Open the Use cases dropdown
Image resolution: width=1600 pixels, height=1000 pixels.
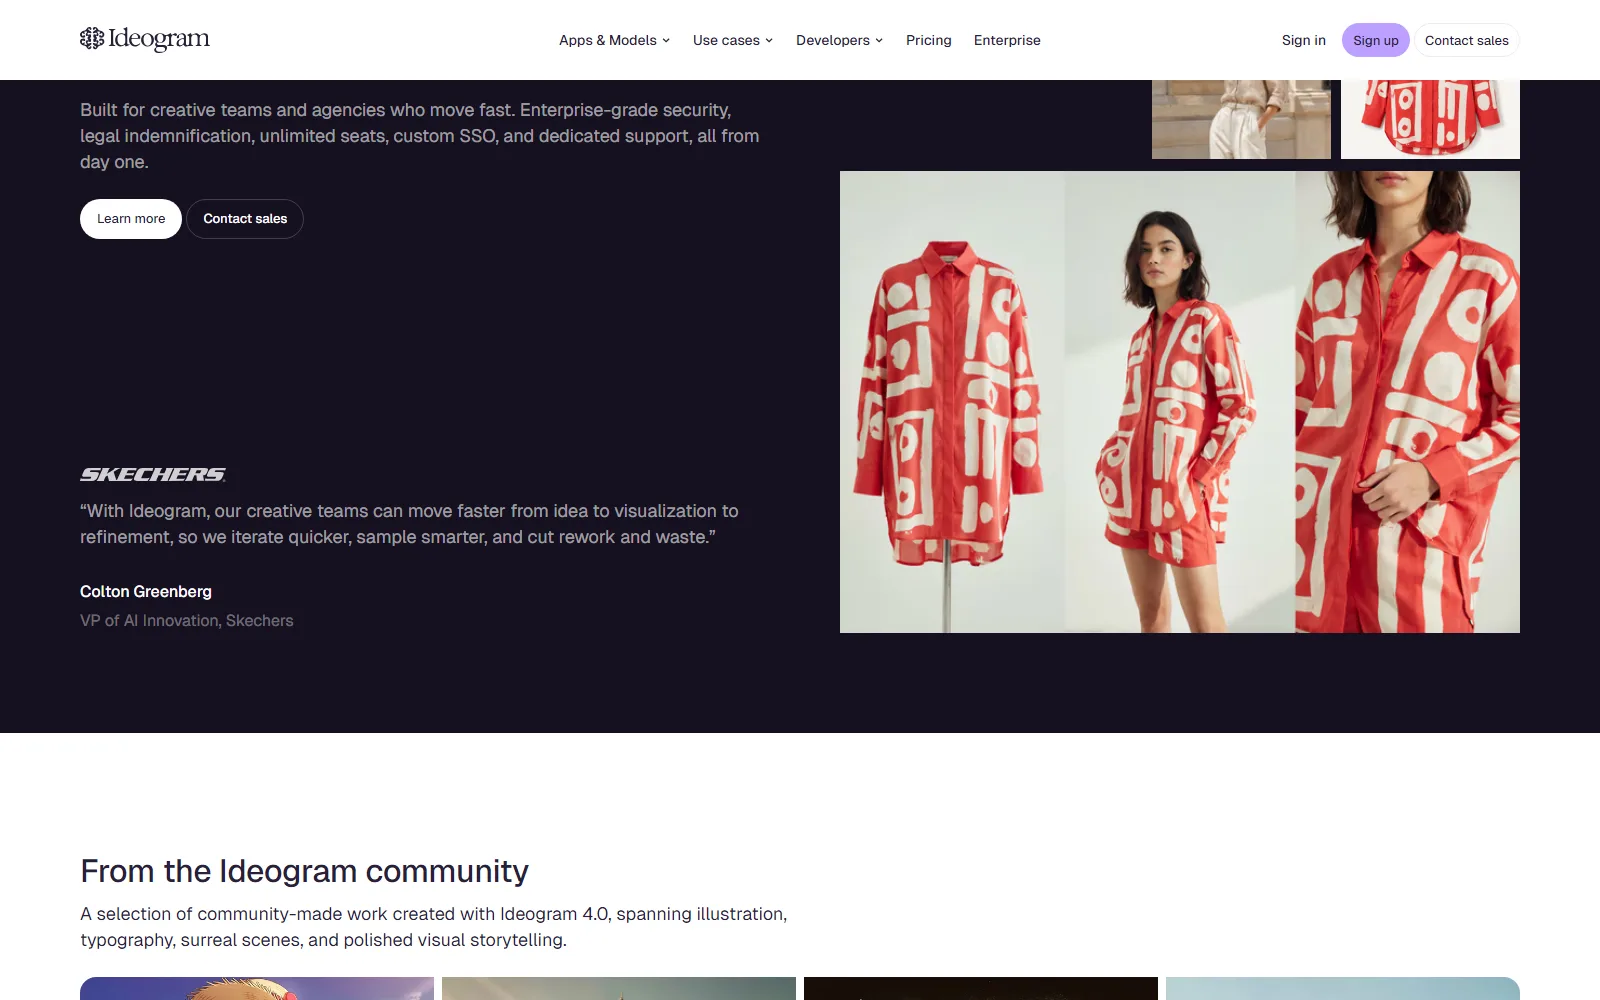click(733, 40)
